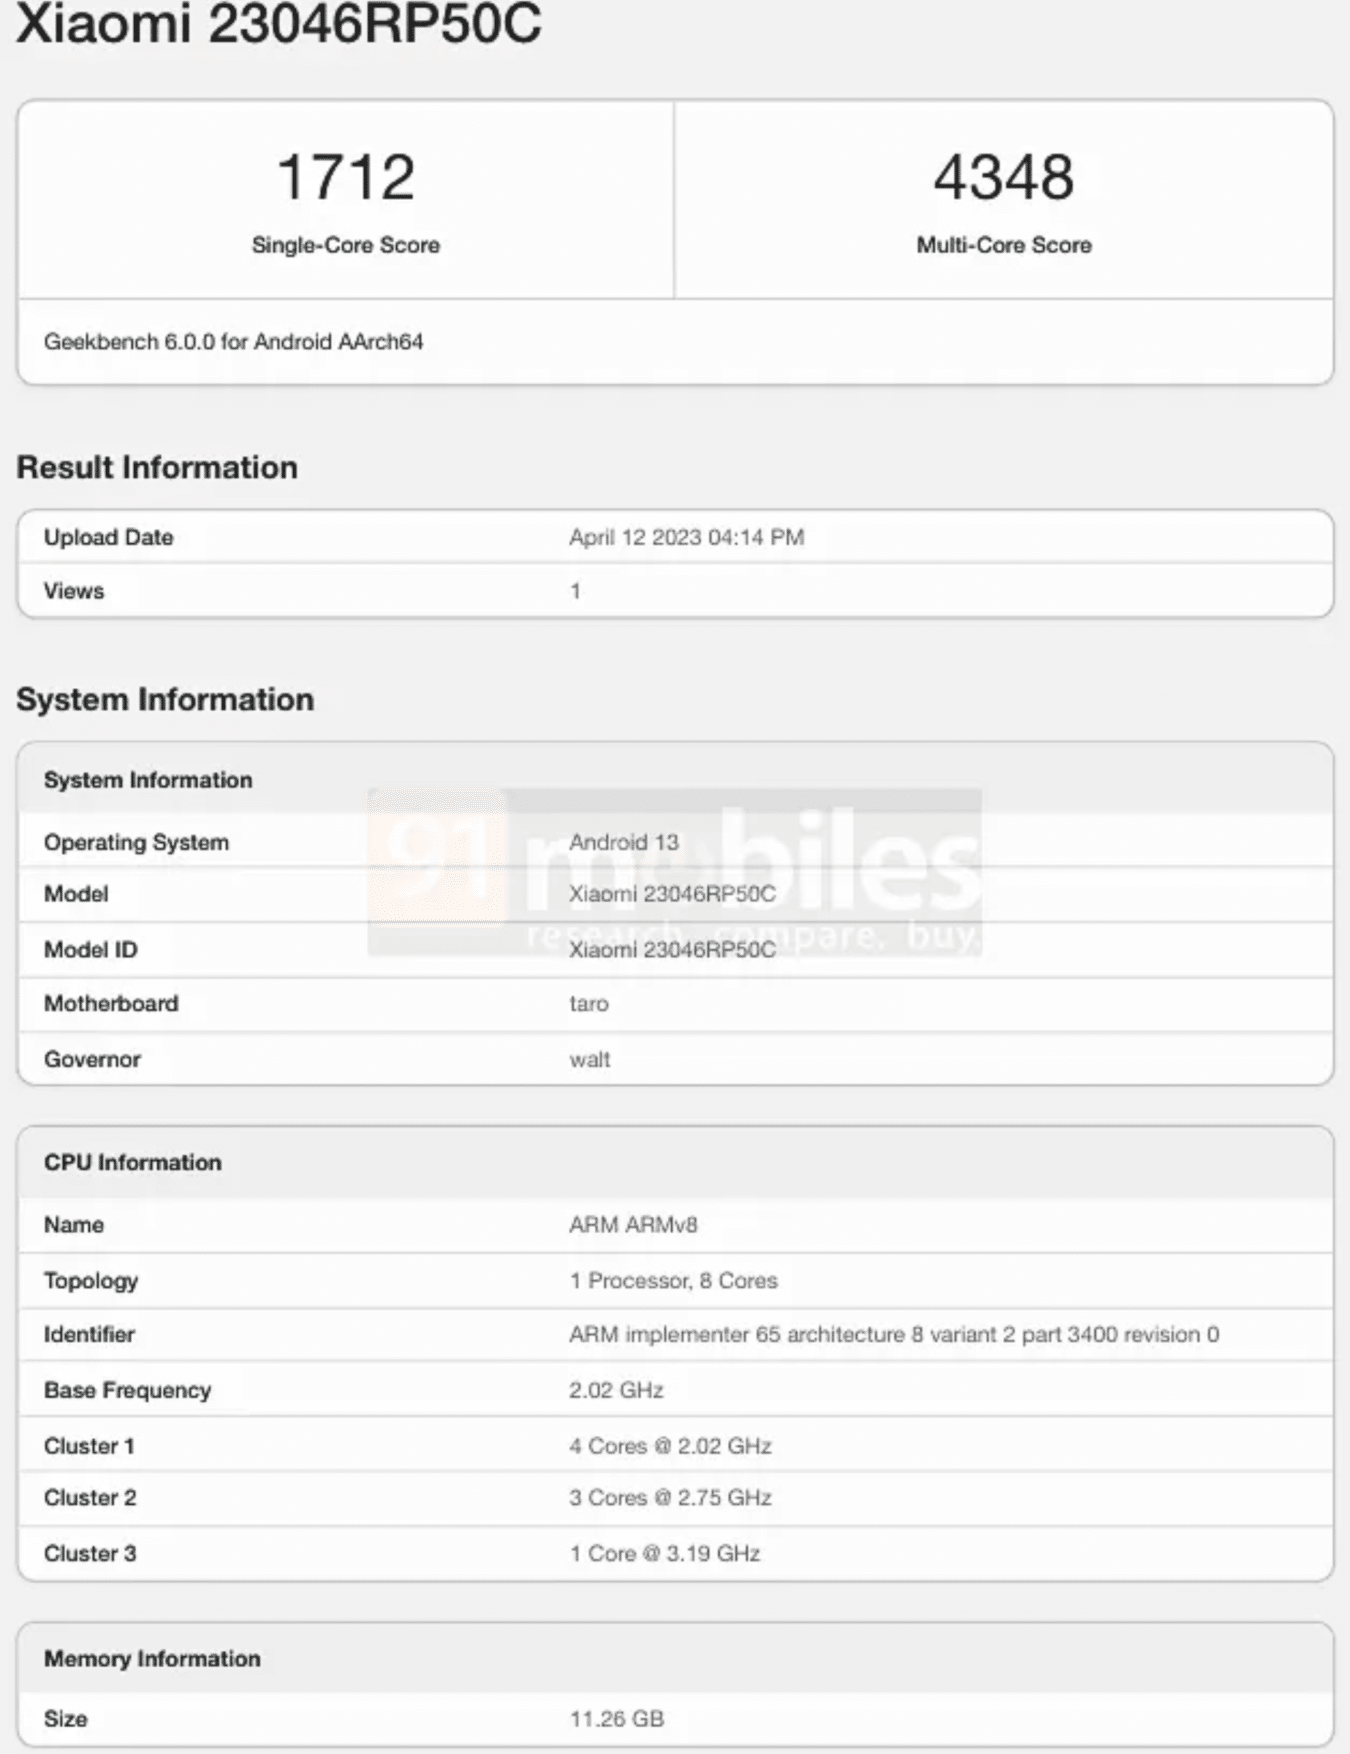Select the '2.02 GHz' base frequency value
1350x1754 pixels.
coord(616,1390)
